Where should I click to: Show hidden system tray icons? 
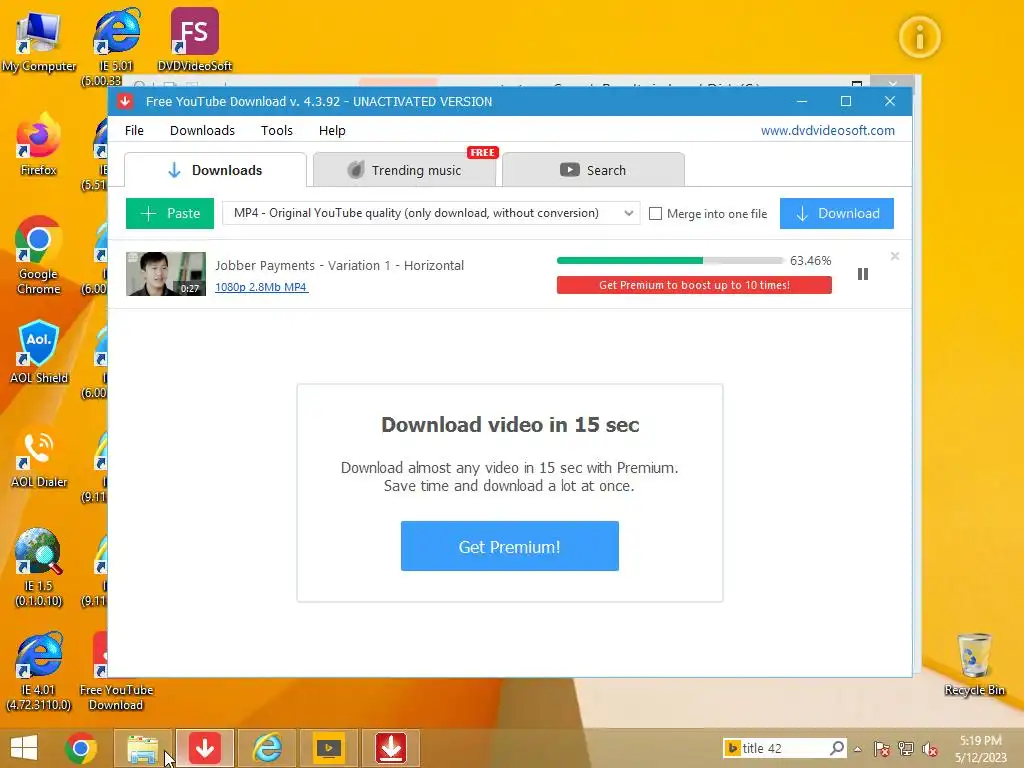[858, 749]
